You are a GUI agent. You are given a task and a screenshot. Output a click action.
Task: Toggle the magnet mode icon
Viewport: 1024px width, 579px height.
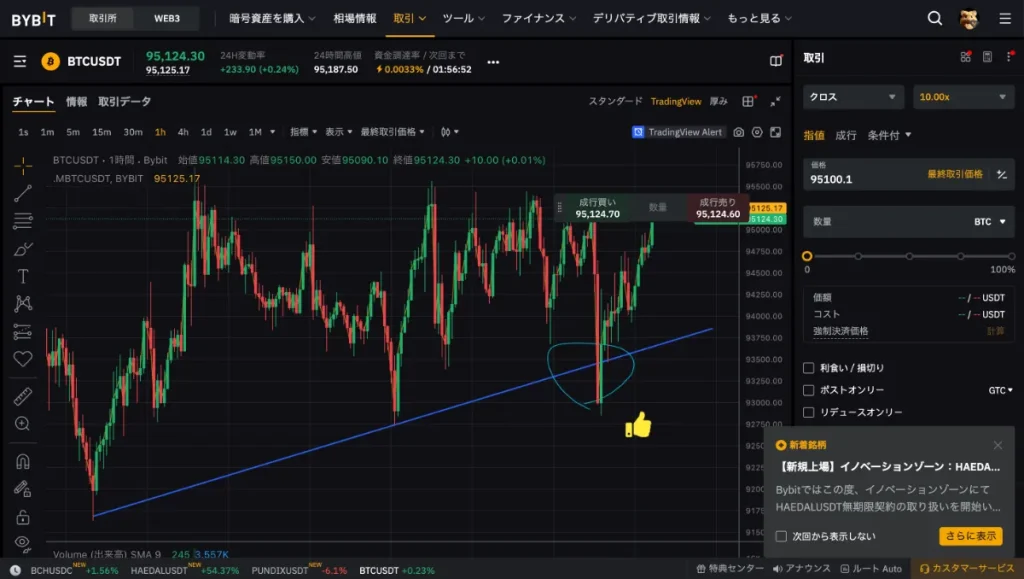click(23, 462)
